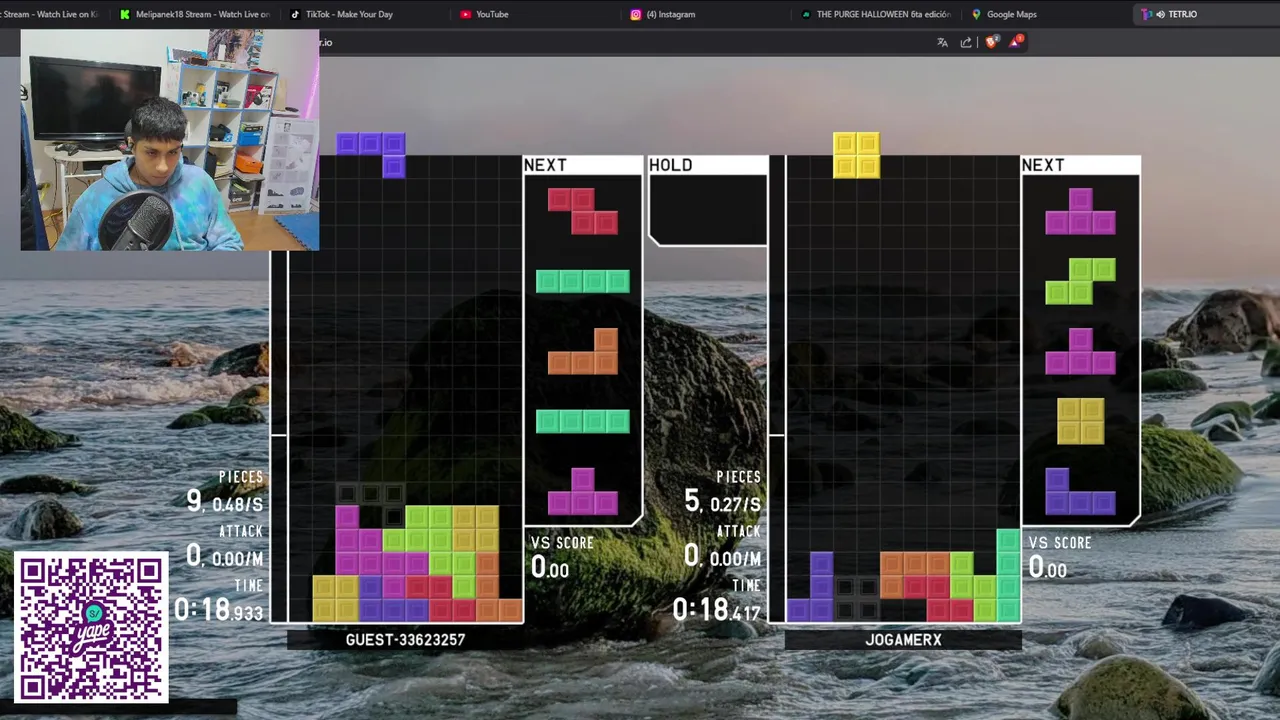Click the empty HOLD piece box
This screenshot has height=720, width=1280.
708,209
